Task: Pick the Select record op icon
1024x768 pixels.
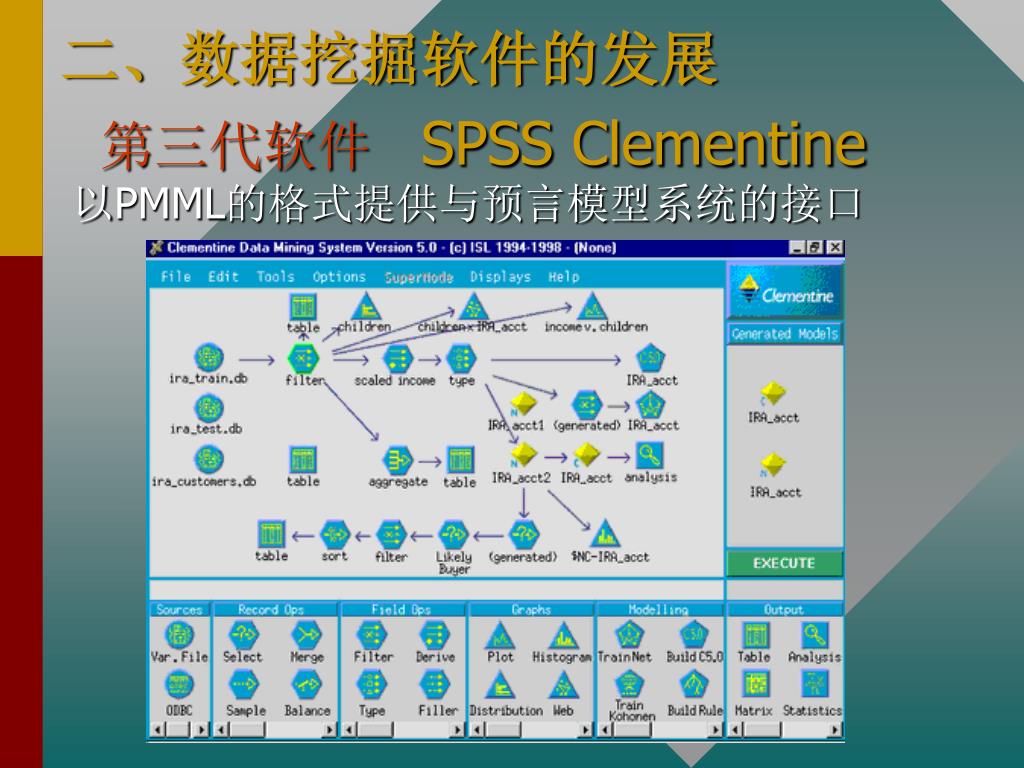Action: (244, 634)
